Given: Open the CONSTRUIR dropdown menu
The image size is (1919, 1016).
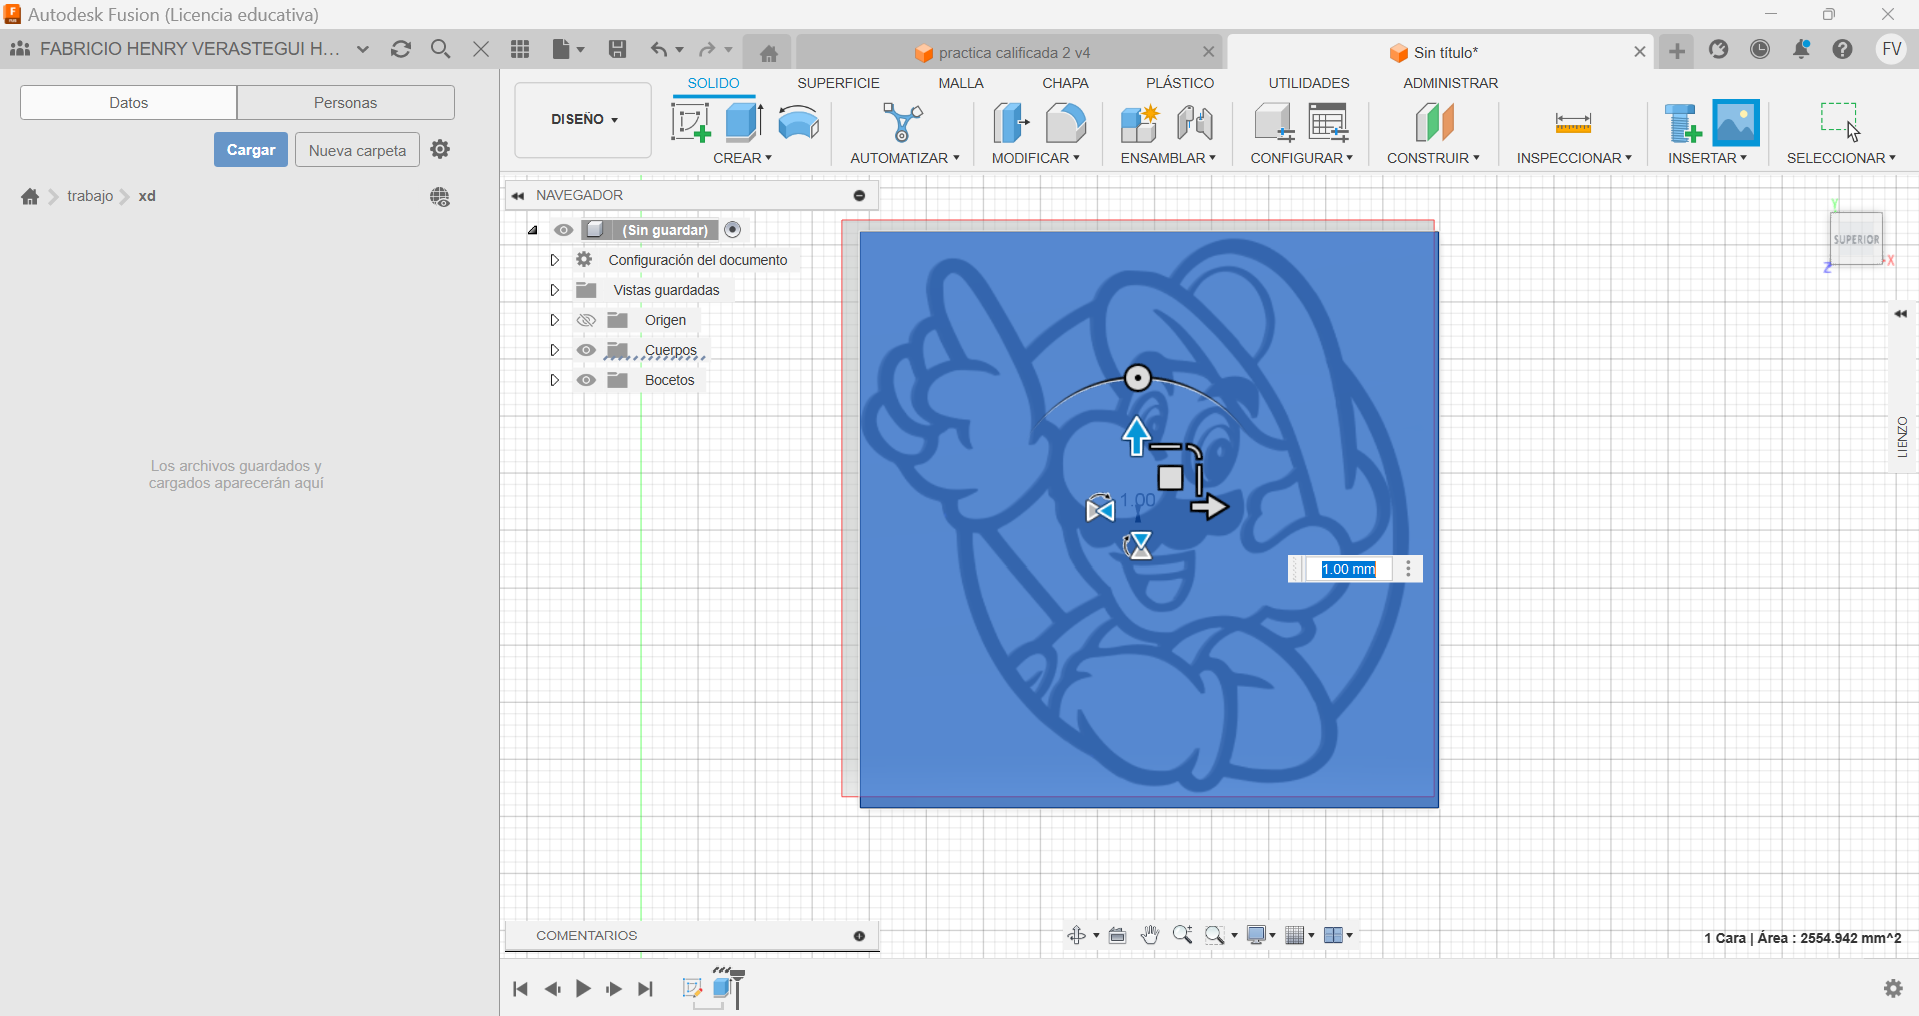Looking at the screenshot, I should 1433,158.
